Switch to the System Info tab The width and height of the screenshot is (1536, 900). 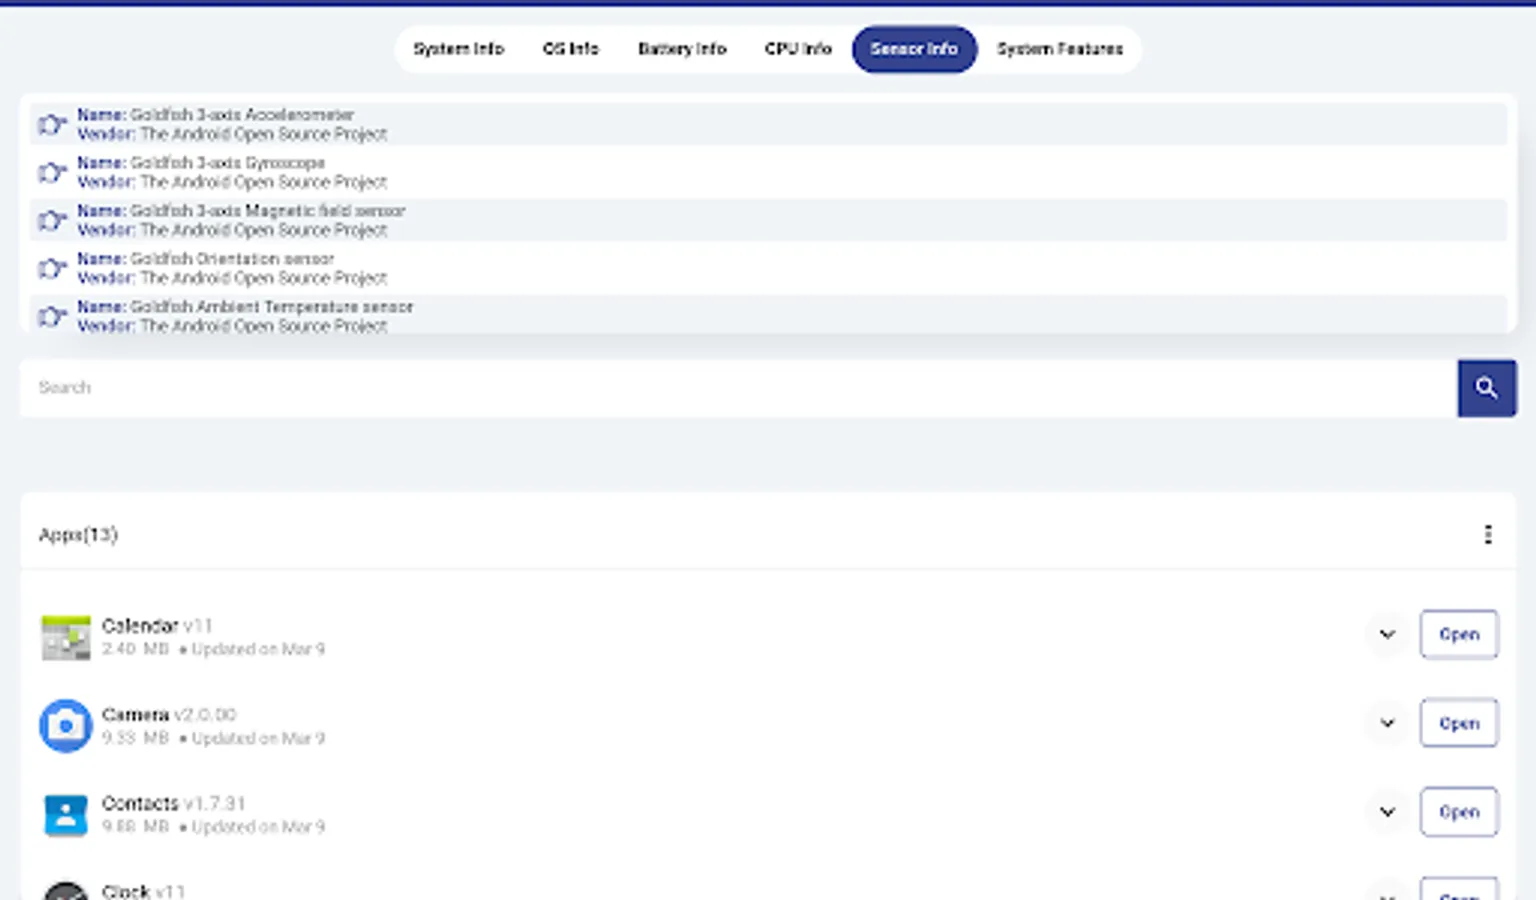pyautogui.click(x=459, y=48)
